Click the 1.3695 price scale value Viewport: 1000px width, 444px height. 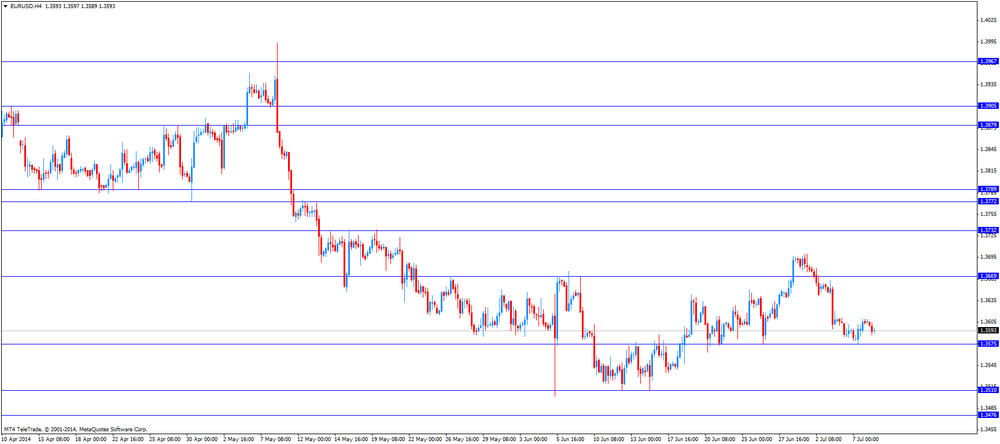(989, 257)
